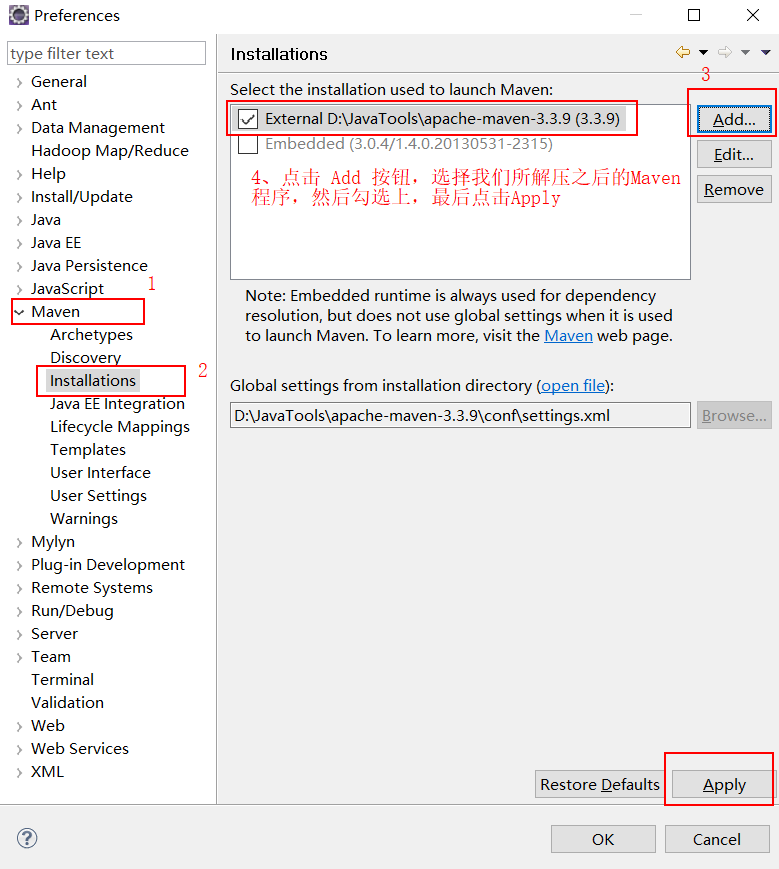779x869 pixels.
Task: Select Hadoop Map/Reduce in the tree
Action: point(110,151)
